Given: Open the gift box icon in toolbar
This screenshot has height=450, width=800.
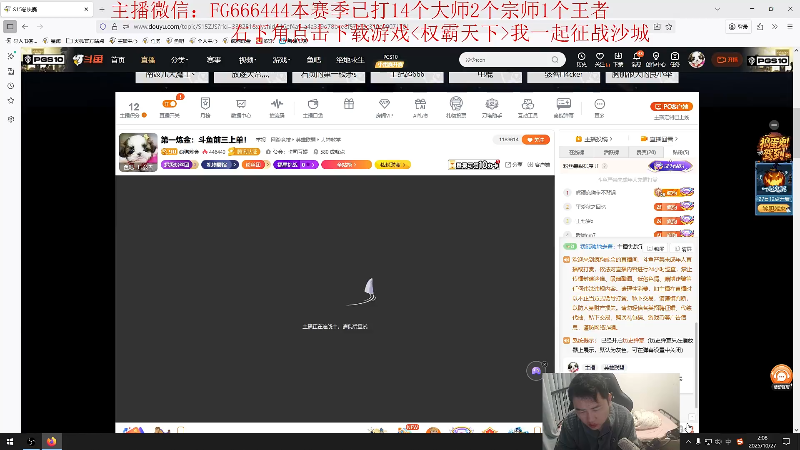Looking at the screenshot, I should 349,105.
